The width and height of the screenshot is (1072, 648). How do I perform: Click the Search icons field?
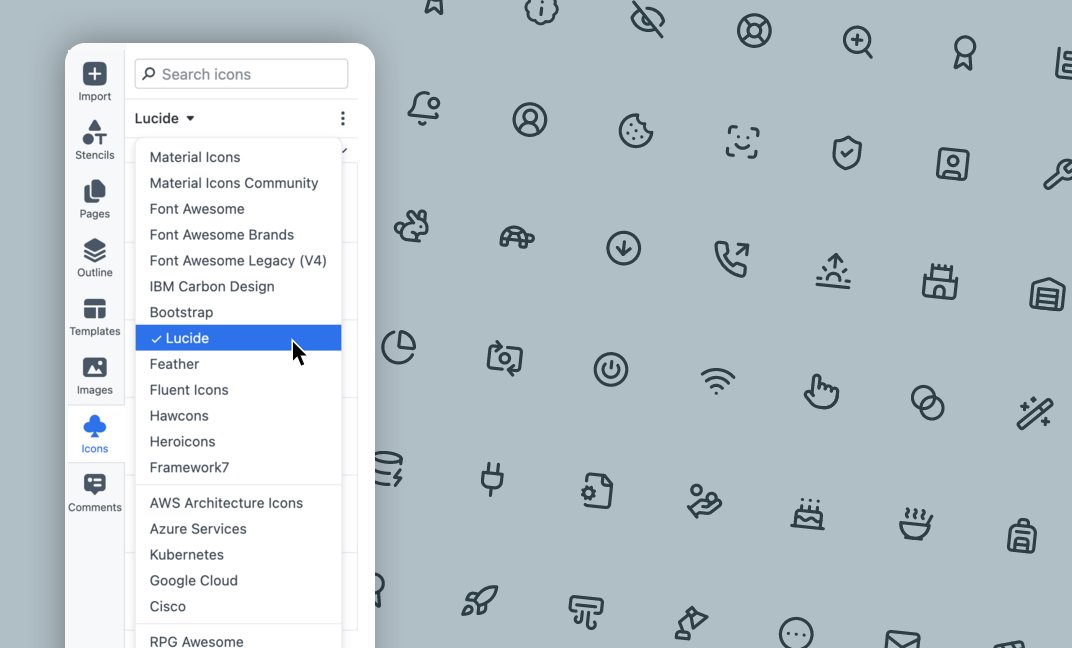coord(241,74)
